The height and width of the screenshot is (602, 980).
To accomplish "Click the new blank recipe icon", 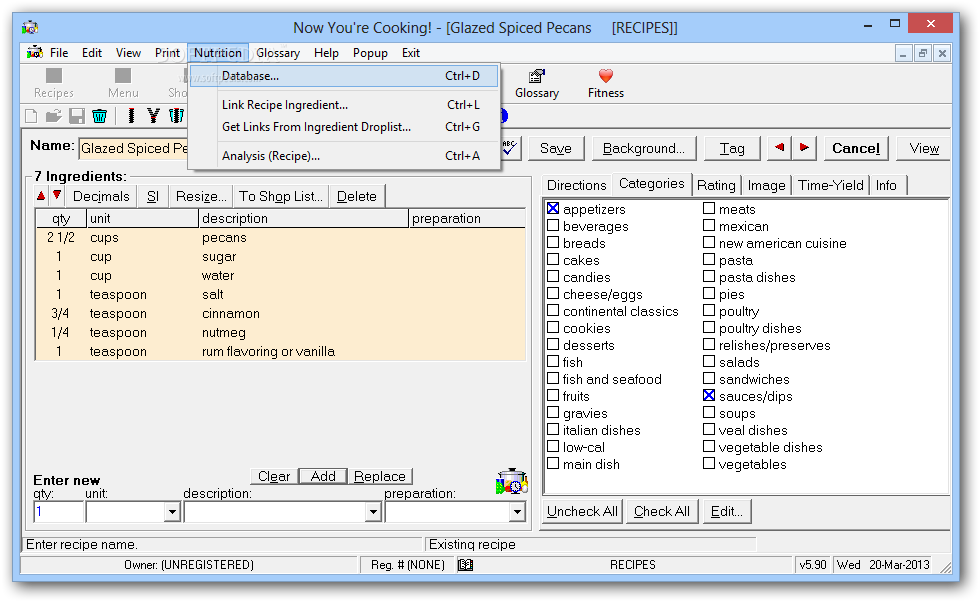I will click(31, 116).
